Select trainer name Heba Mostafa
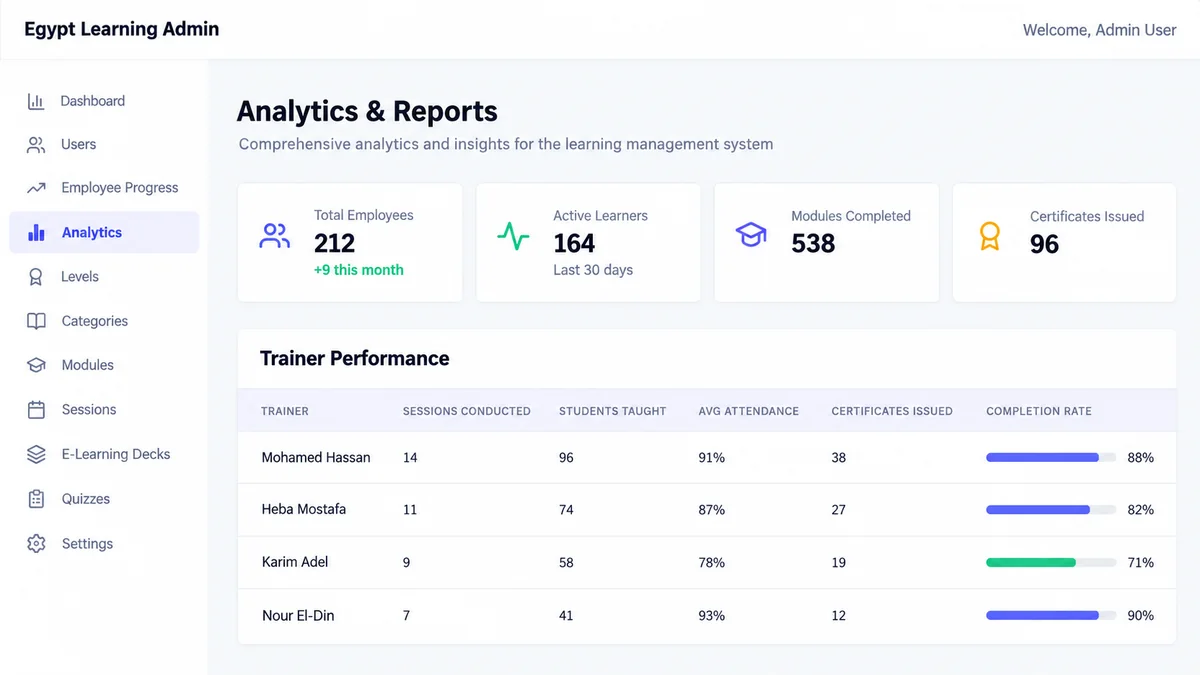The image size is (1200, 675). click(x=304, y=509)
